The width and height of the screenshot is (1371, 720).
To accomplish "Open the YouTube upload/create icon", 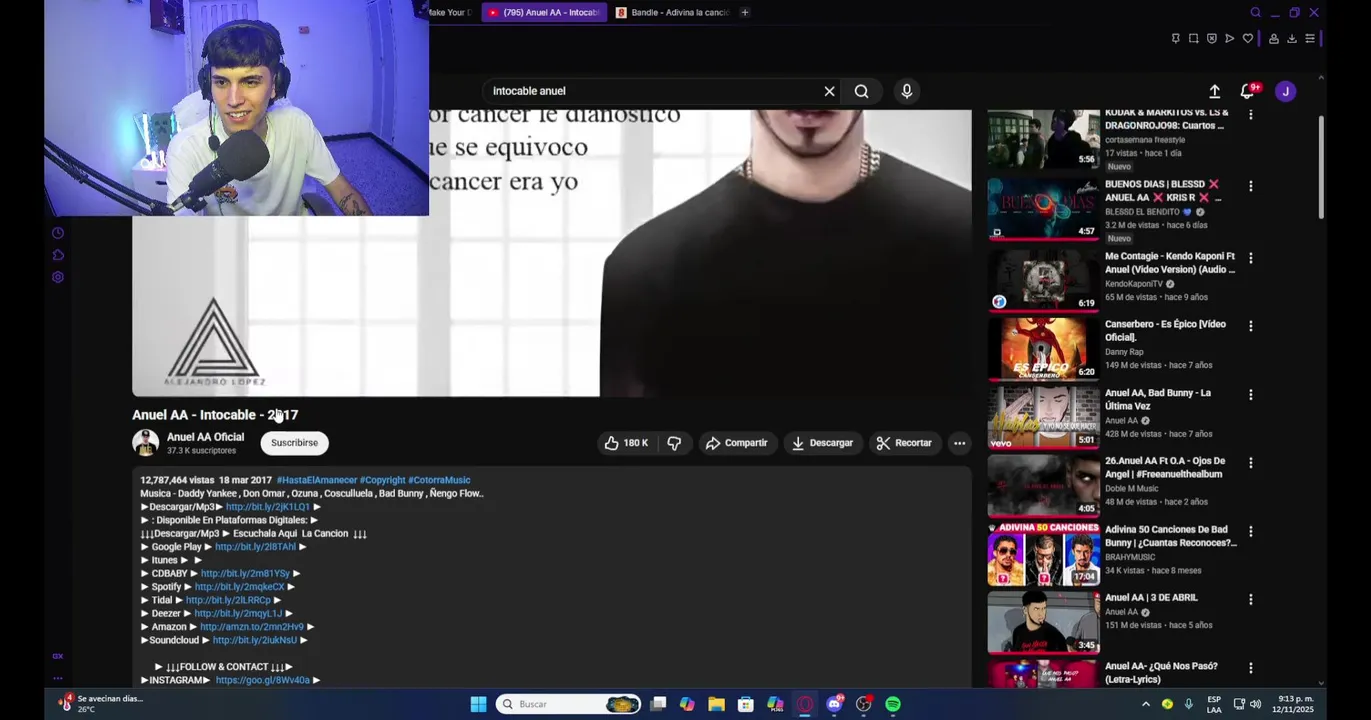I will point(1214,91).
